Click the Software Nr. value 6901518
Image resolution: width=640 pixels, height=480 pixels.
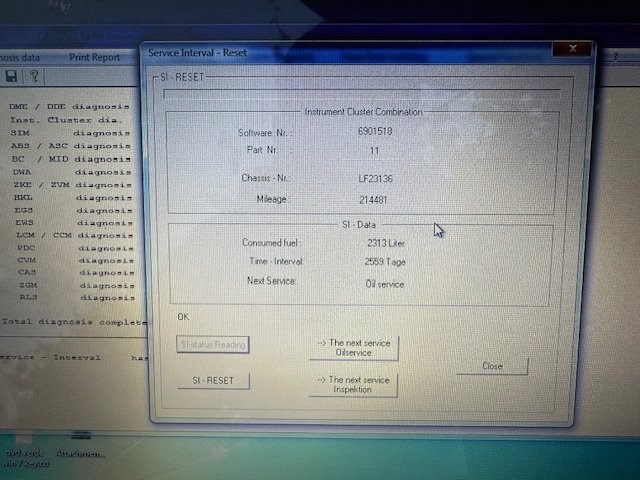click(x=375, y=132)
